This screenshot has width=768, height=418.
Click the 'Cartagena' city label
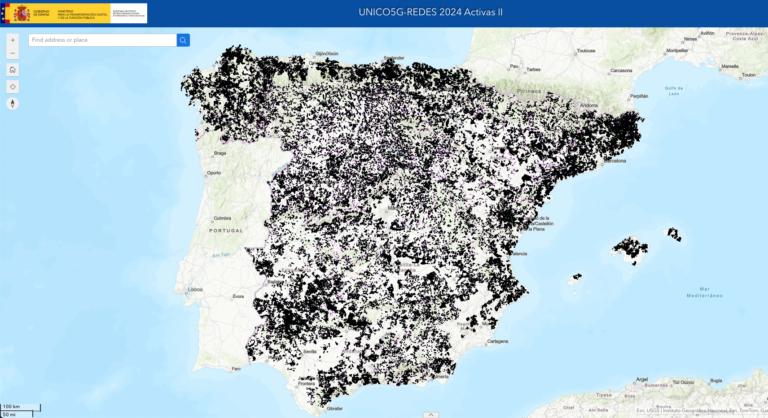click(498, 341)
